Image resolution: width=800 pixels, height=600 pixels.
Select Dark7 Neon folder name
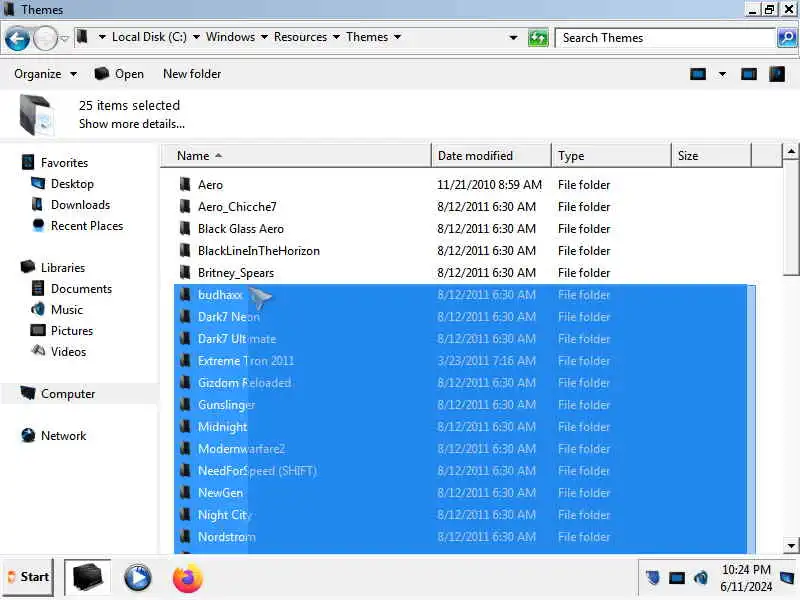pyautogui.click(x=229, y=316)
